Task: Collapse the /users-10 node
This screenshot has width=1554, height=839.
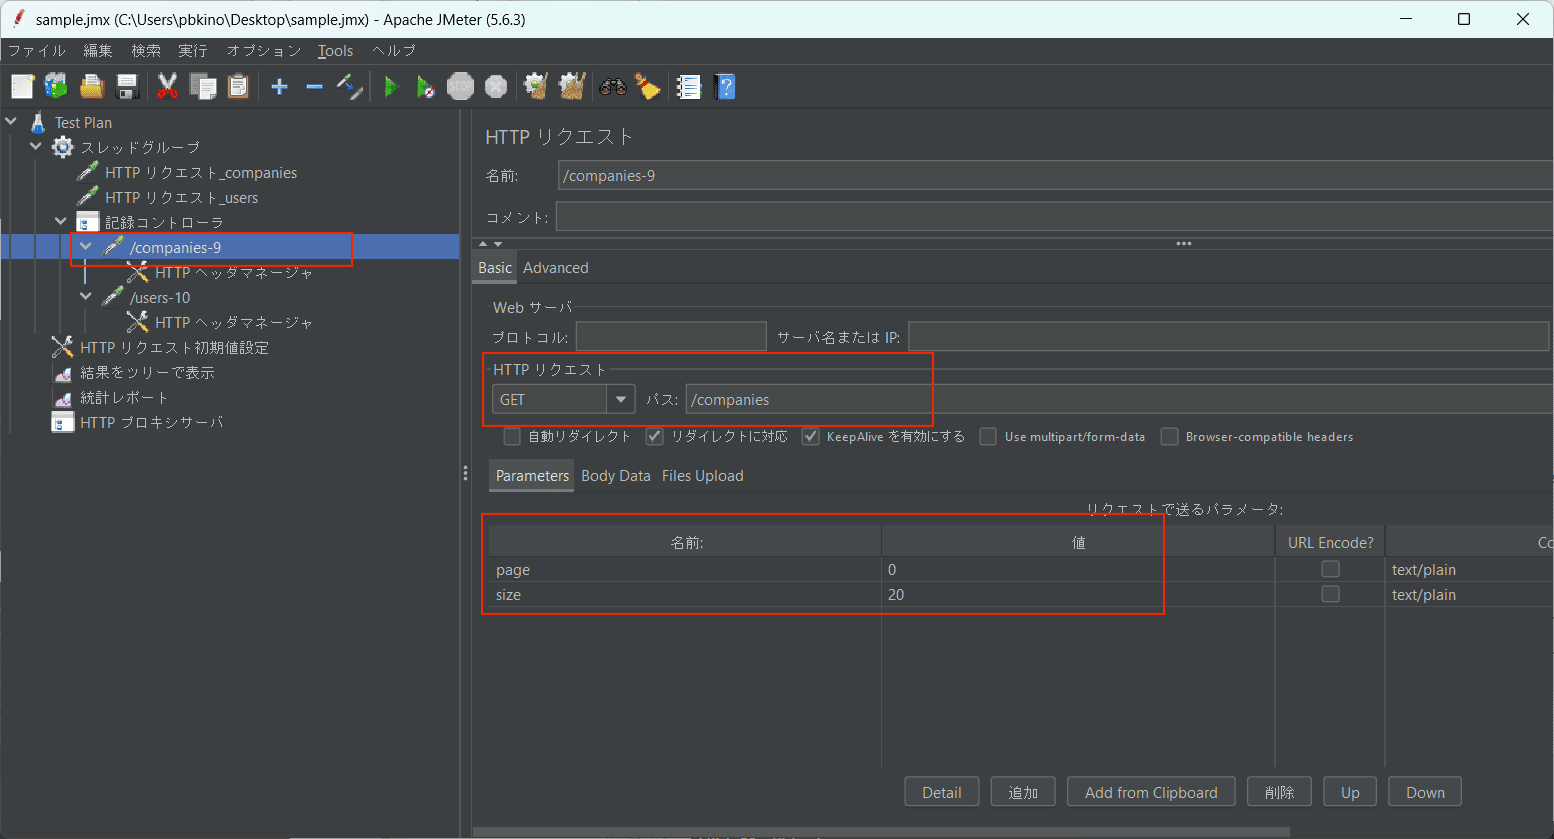Action: [86, 297]
